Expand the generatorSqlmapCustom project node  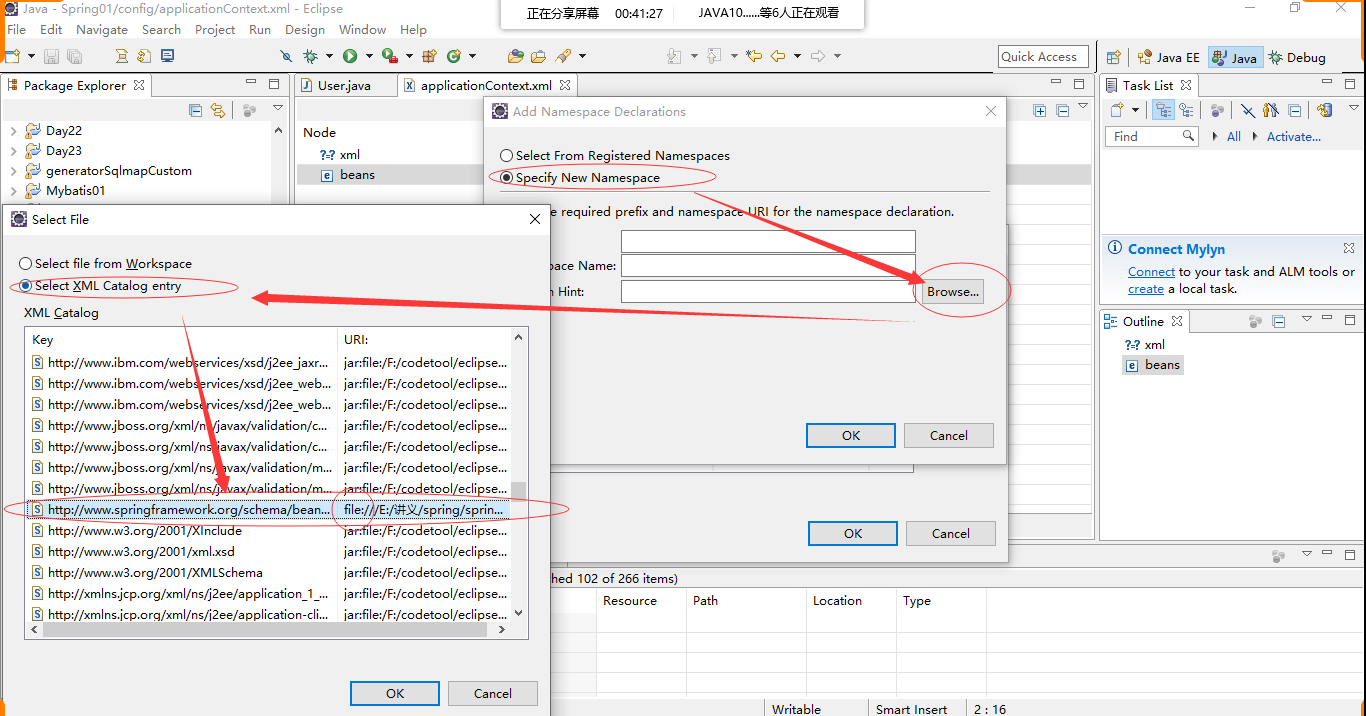(x=13, y=171)
